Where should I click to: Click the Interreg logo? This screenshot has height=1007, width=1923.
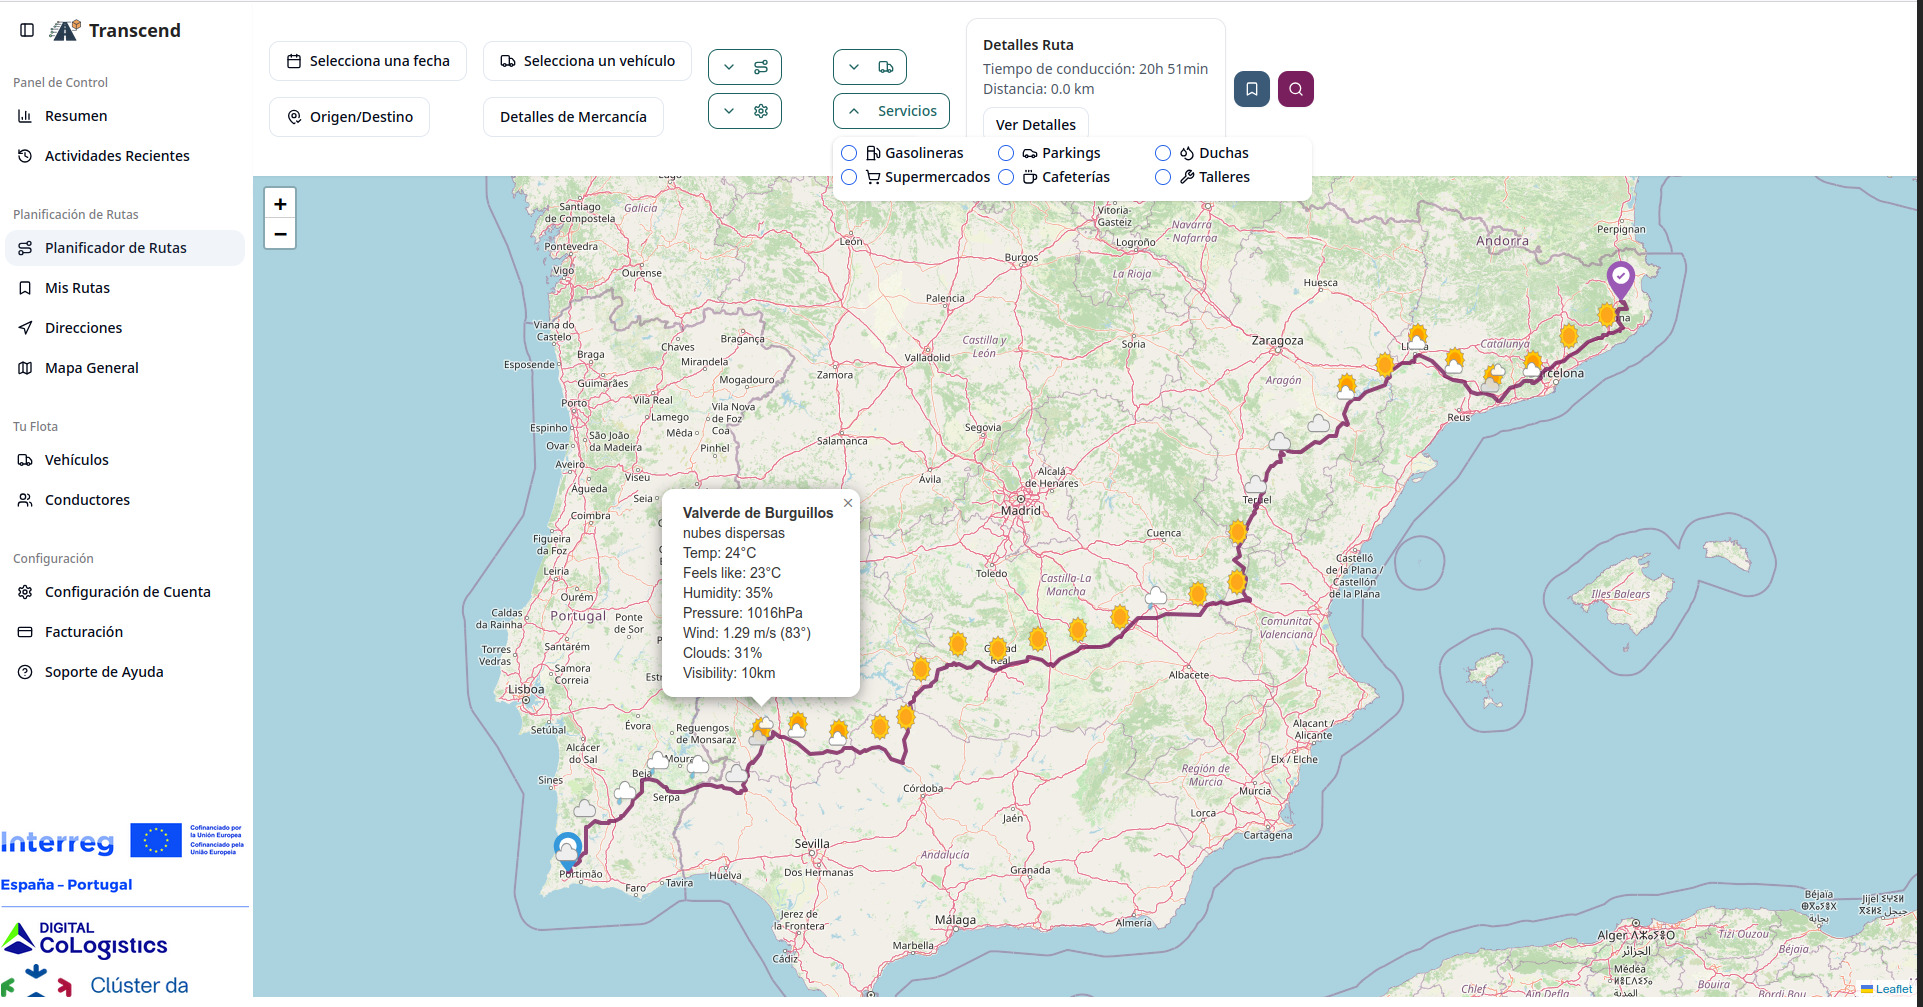tap(57, 842)
